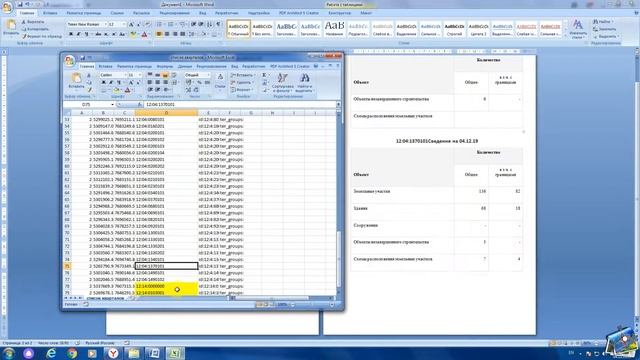The image size is (640, 360).
Task: Click the Excel Name Box field
Action: click(89, 104)
